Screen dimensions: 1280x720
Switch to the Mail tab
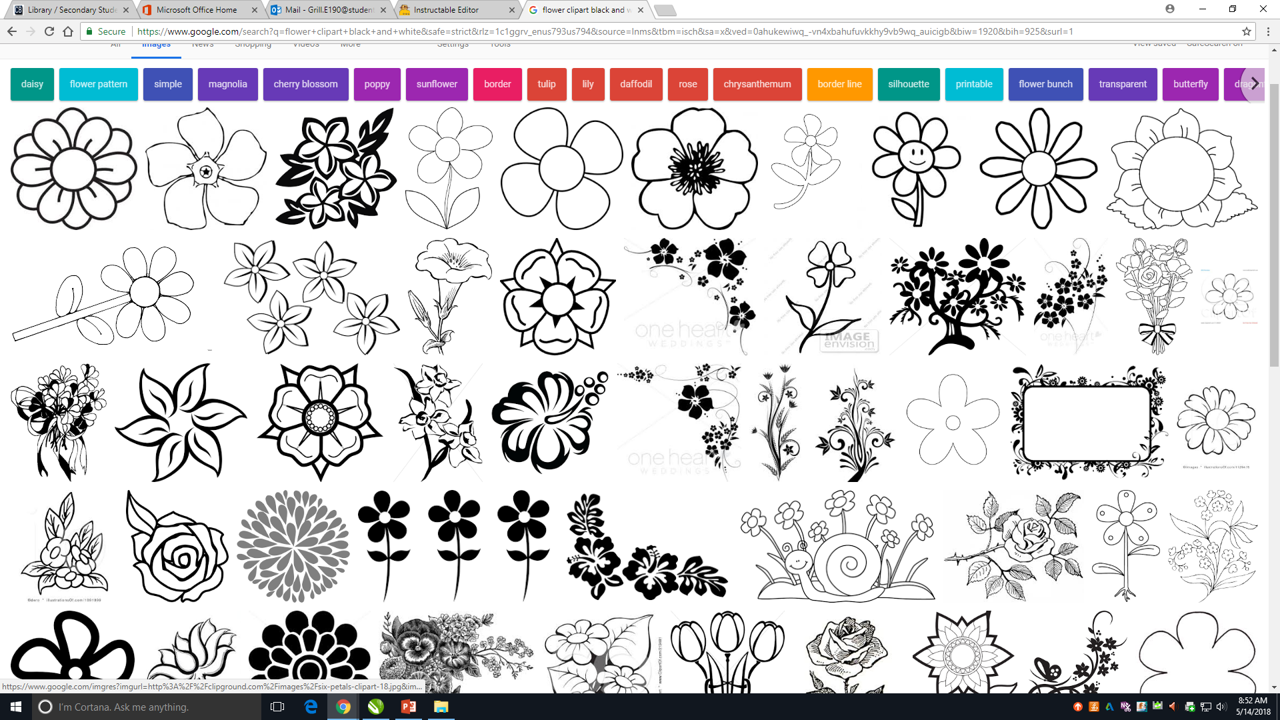(327, 10)
